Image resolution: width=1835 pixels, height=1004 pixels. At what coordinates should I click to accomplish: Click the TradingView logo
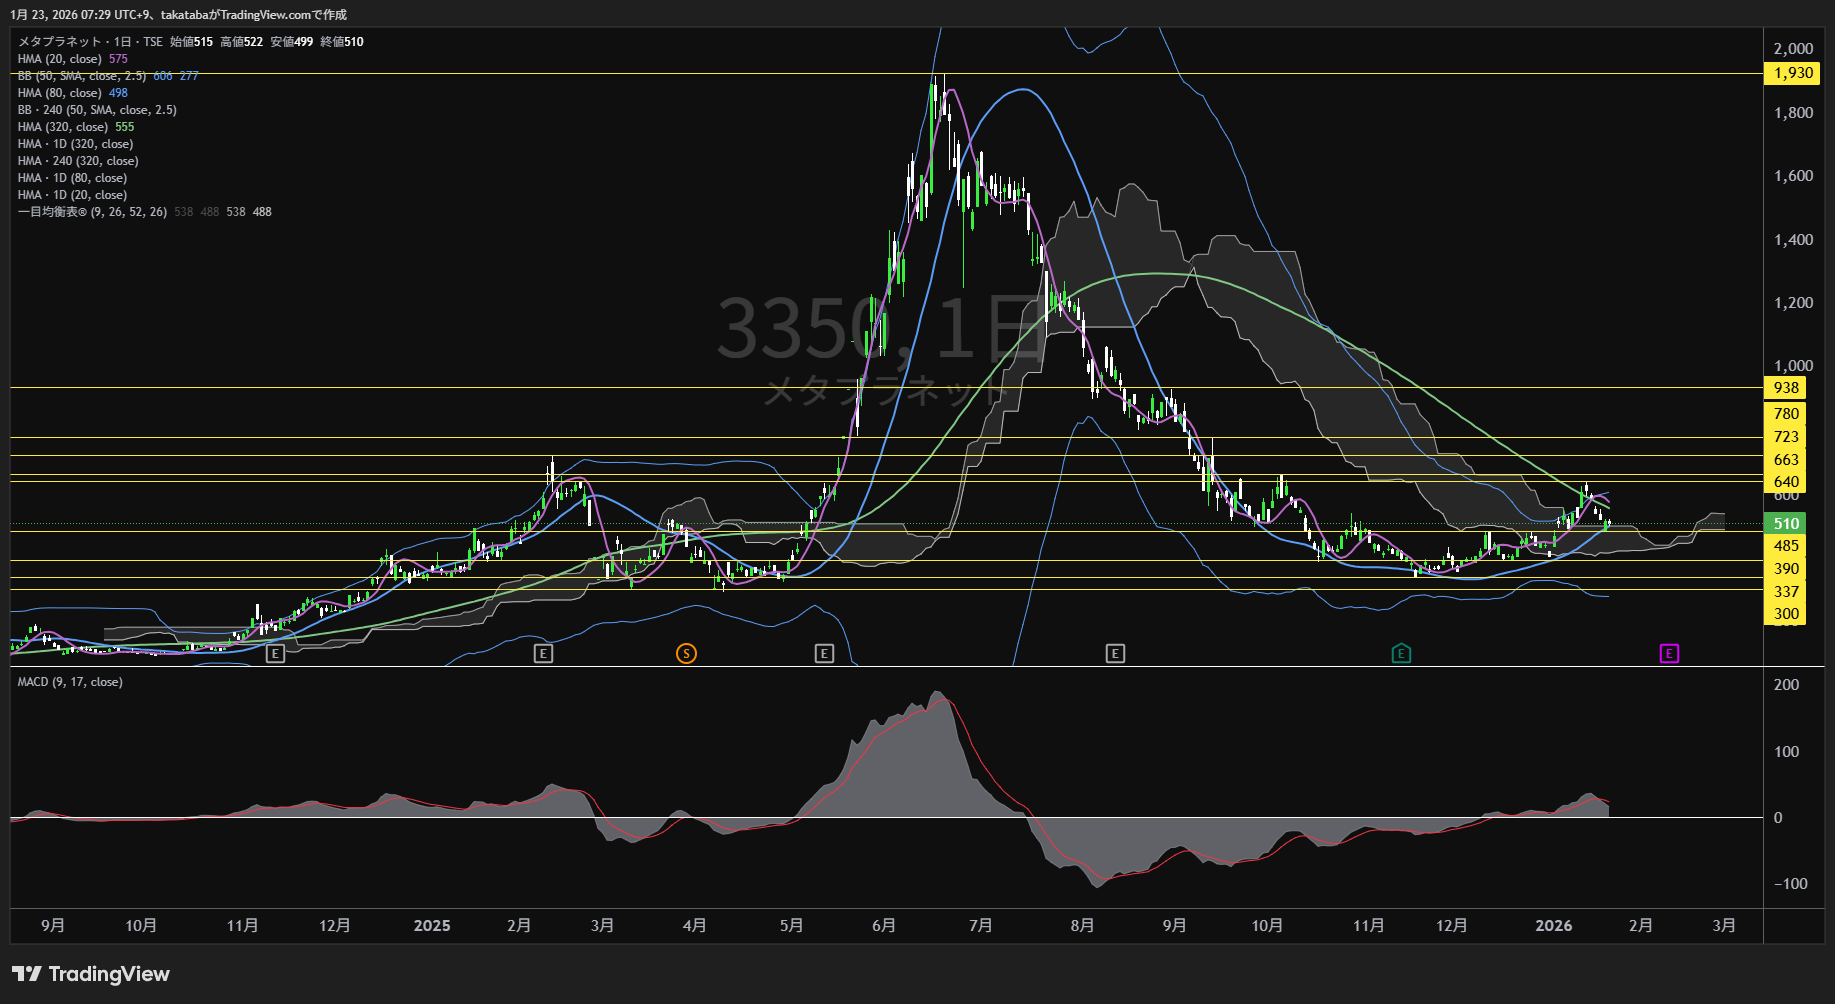tap(91, 974)
